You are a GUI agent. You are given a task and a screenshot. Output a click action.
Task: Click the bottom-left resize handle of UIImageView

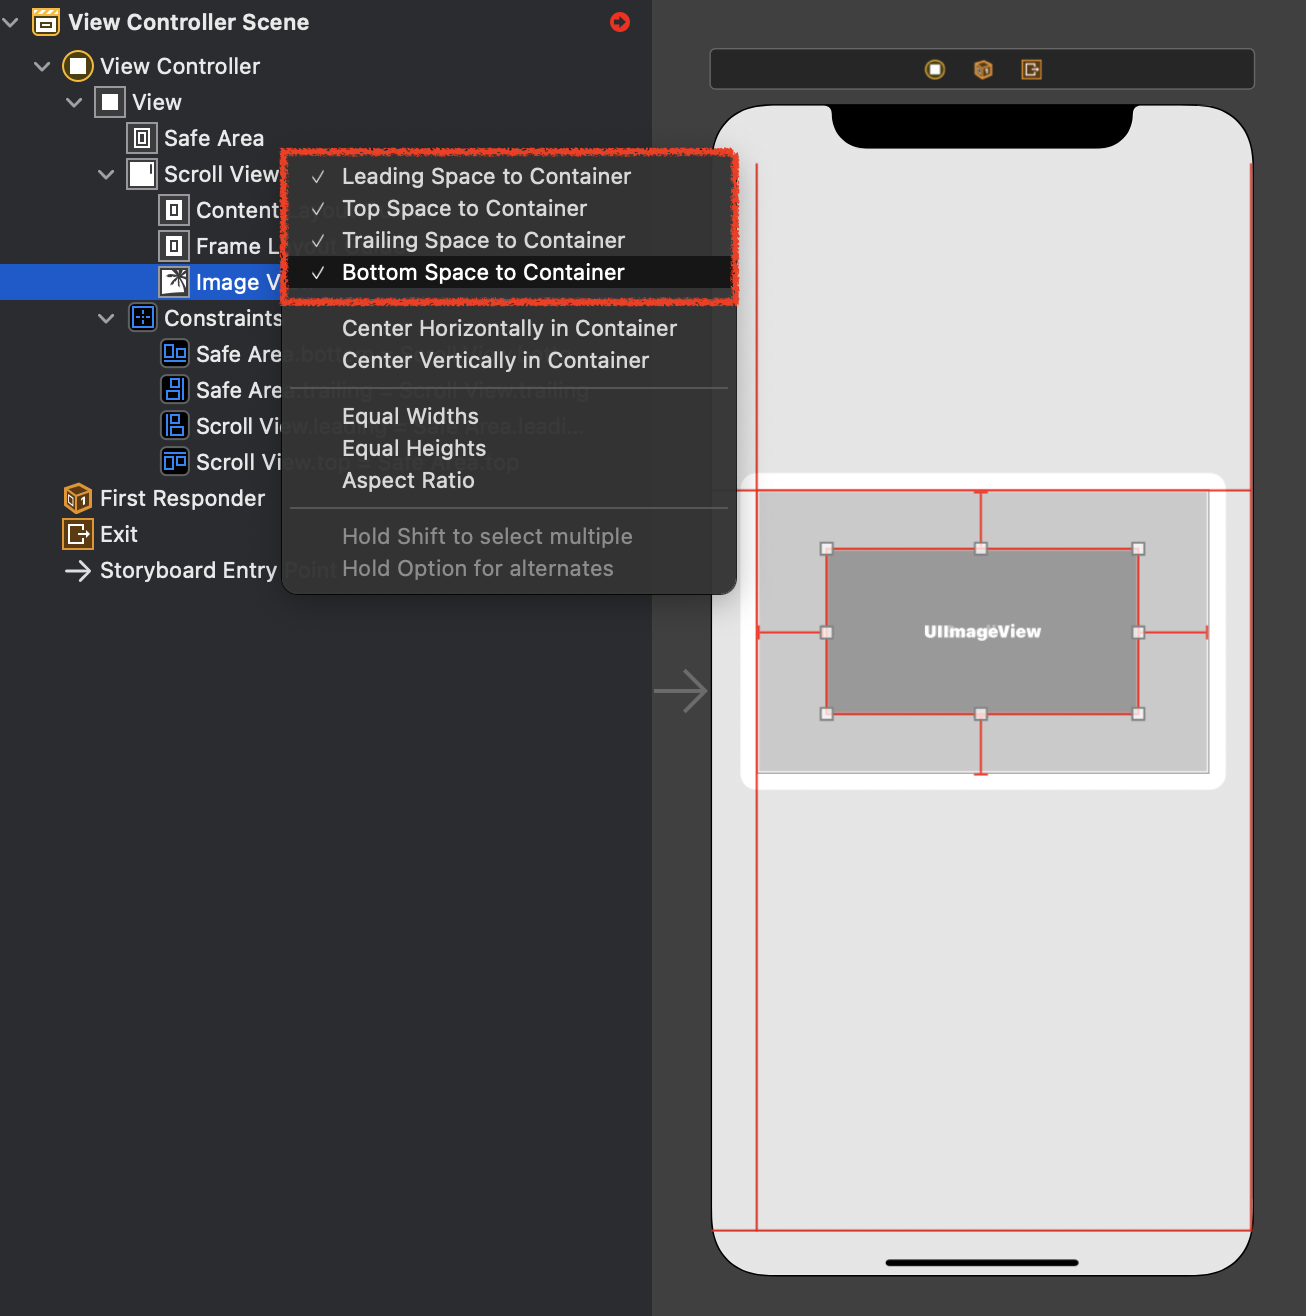tap(827, 714)
